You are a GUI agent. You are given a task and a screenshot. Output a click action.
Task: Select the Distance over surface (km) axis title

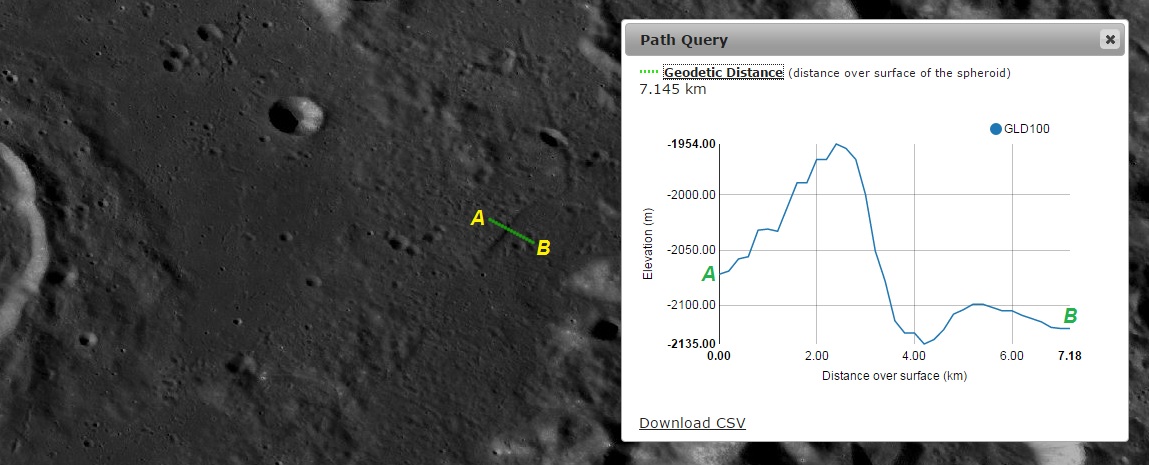[895, 376]
